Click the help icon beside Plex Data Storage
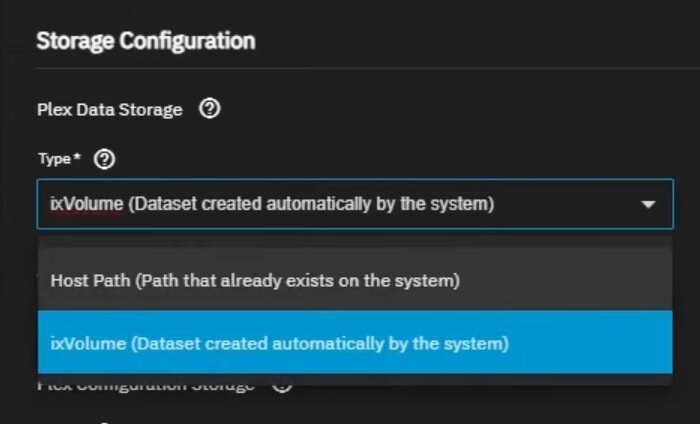700x424 pixels. [209, 110]
